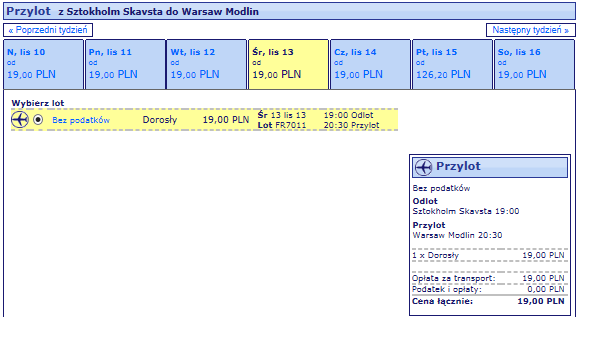Click the Opłata za transport line
614x360 pixels.
pos(488,279)
